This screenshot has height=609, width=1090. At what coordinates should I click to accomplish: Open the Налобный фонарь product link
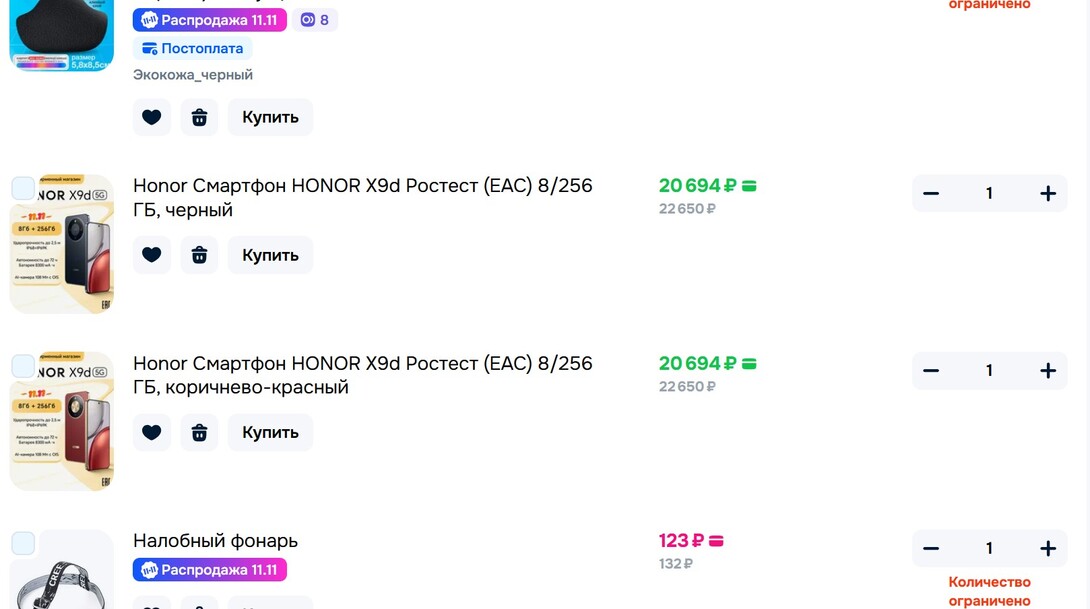pos(215,541)
